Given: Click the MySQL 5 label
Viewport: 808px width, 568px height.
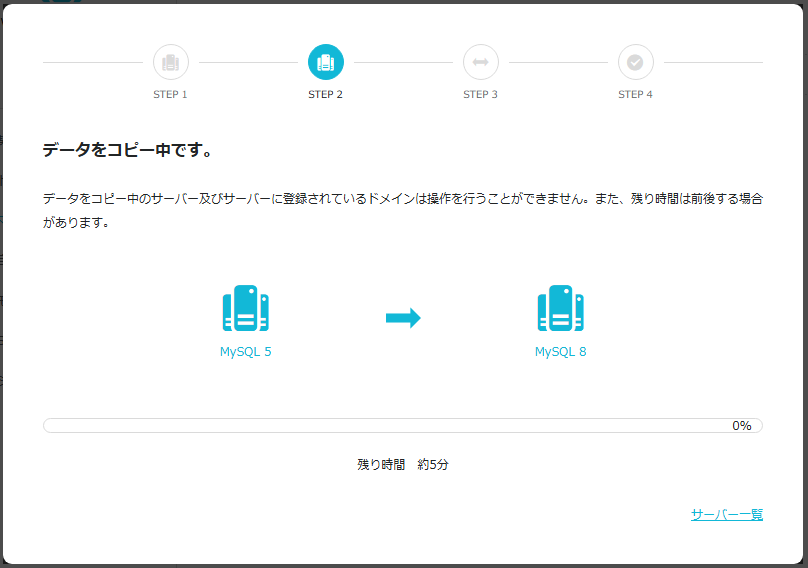Looking at the screenshot, I should click(246, 352).
